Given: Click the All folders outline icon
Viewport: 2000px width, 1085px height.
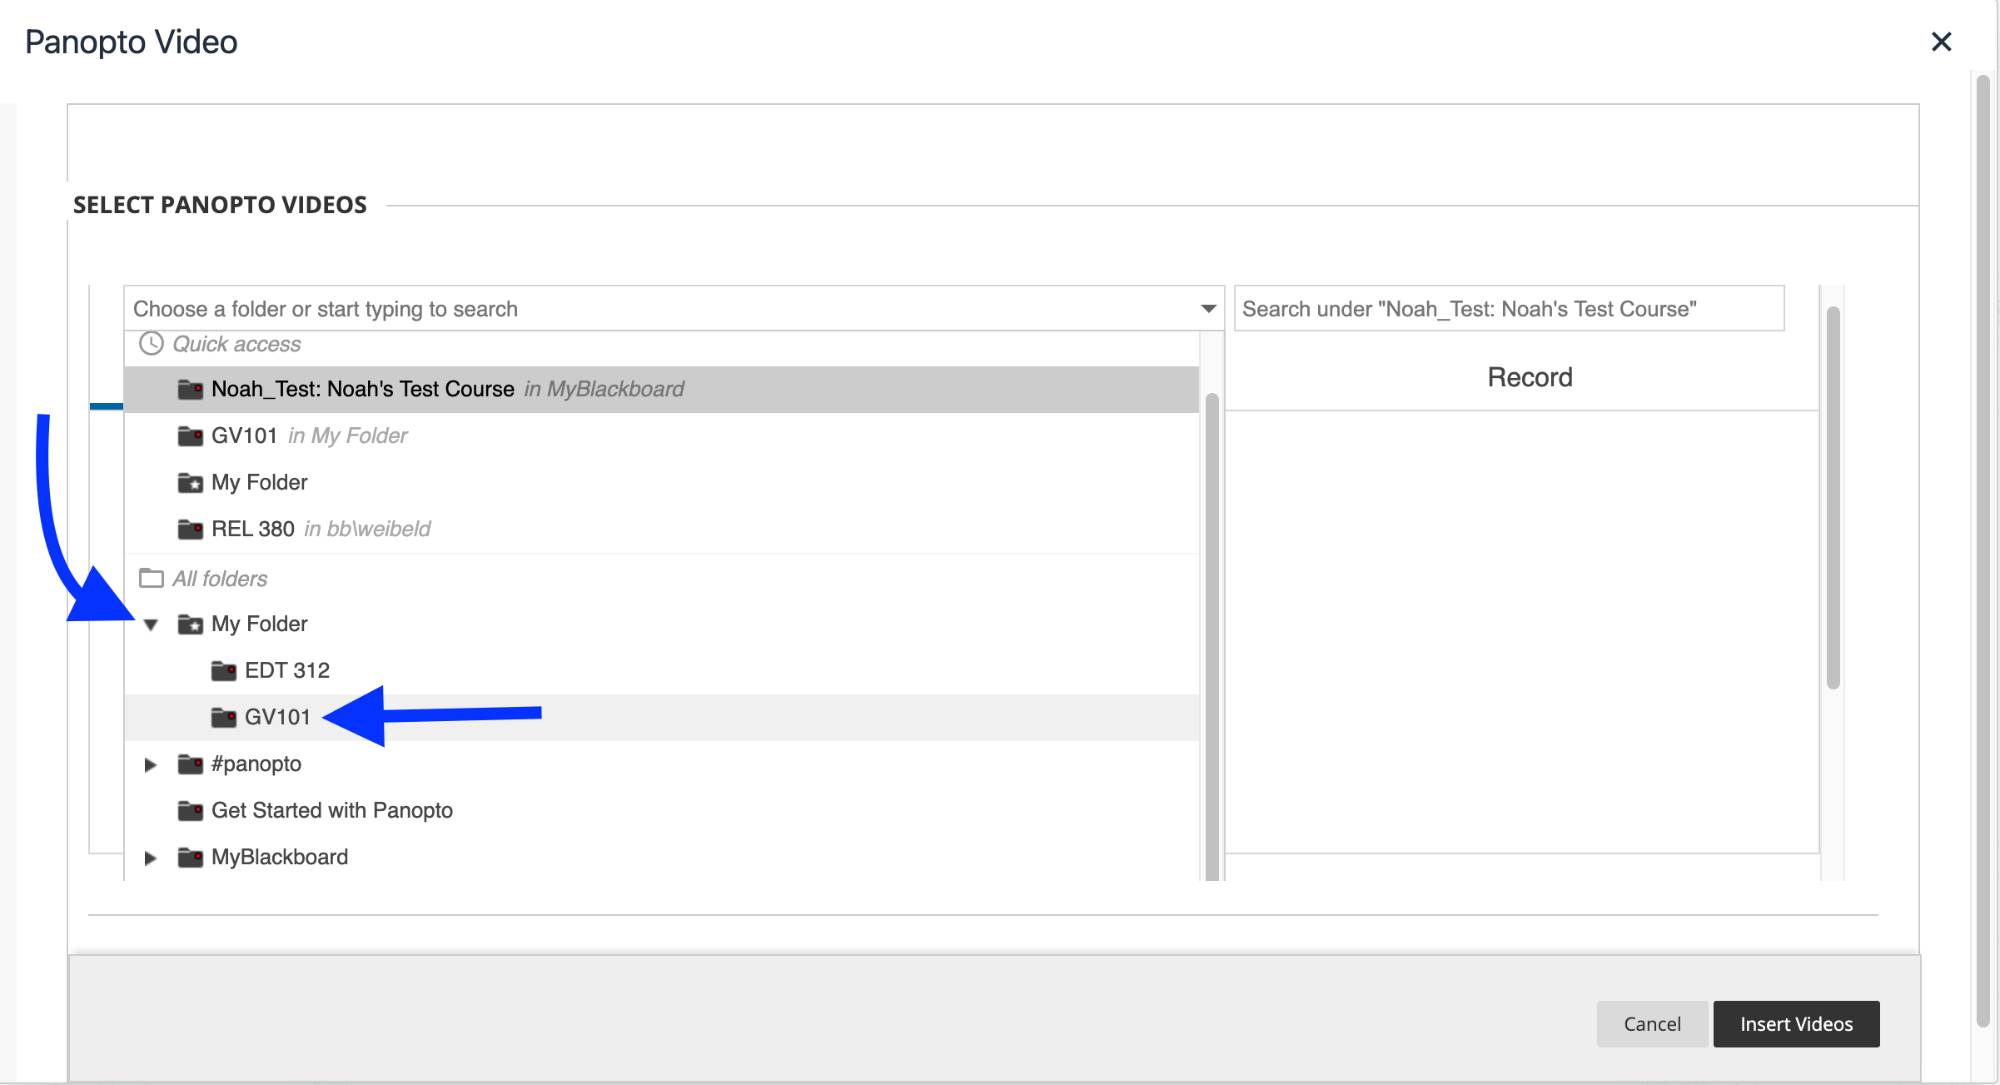Looking at the screenshot, I should point(151,579).
